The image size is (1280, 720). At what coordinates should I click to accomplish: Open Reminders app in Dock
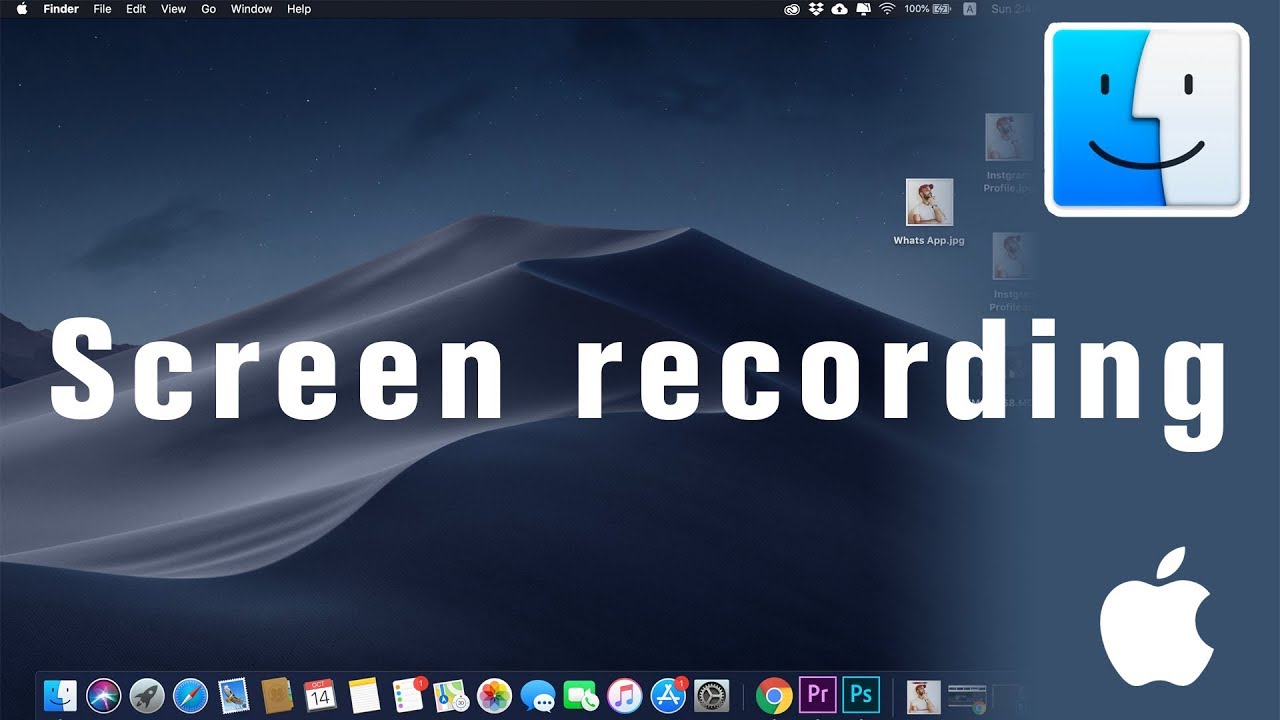[408, 694]
